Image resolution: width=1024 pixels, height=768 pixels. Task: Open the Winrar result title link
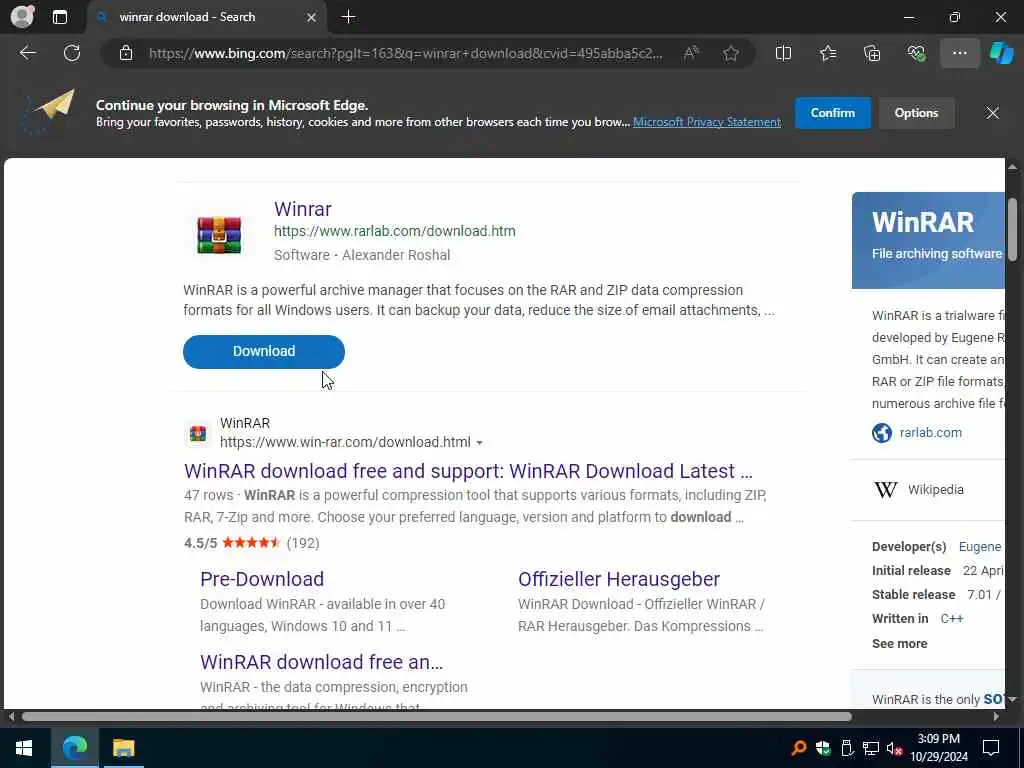point(302,209)
